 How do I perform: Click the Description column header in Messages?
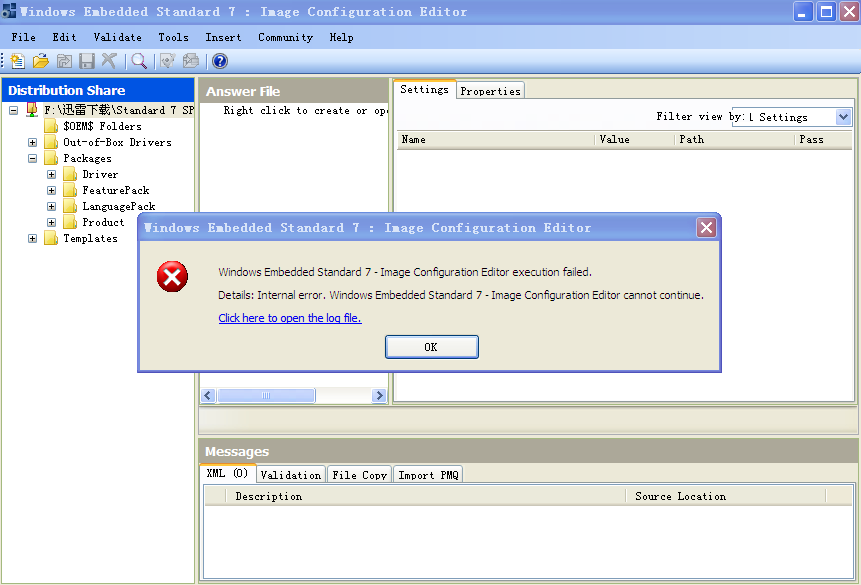click(426, 496)
